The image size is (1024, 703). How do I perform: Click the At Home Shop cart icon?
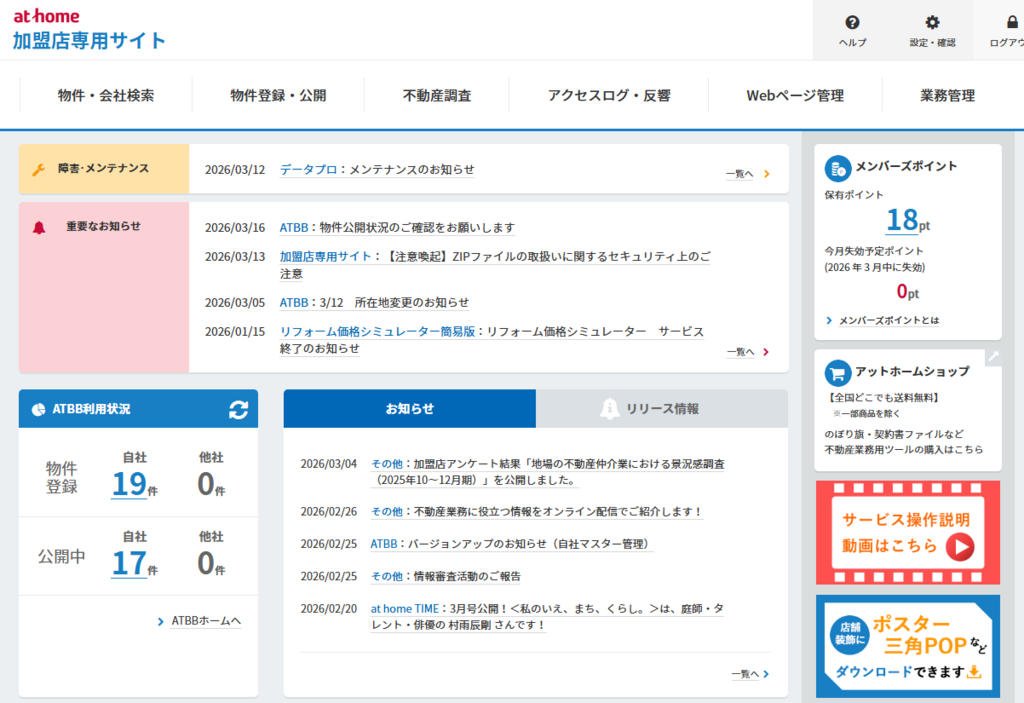837,372
